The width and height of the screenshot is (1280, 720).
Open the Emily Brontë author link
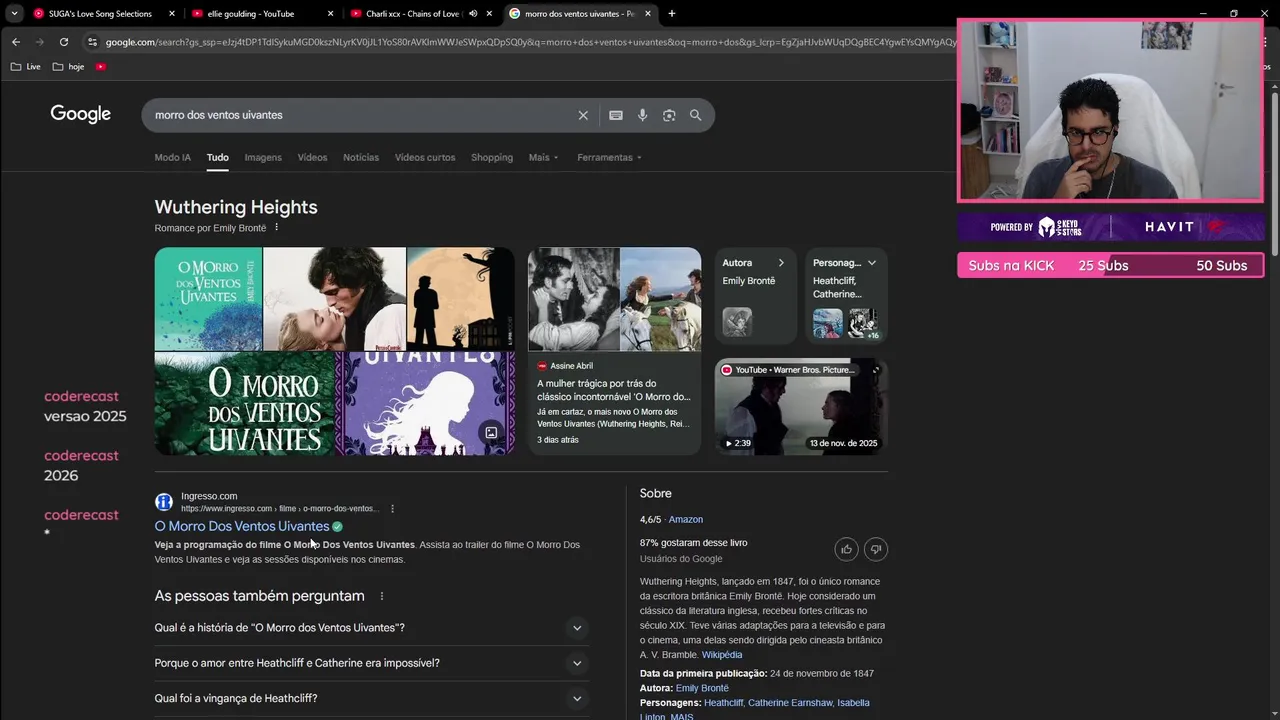pyautogui.click(x=702, y=688)
